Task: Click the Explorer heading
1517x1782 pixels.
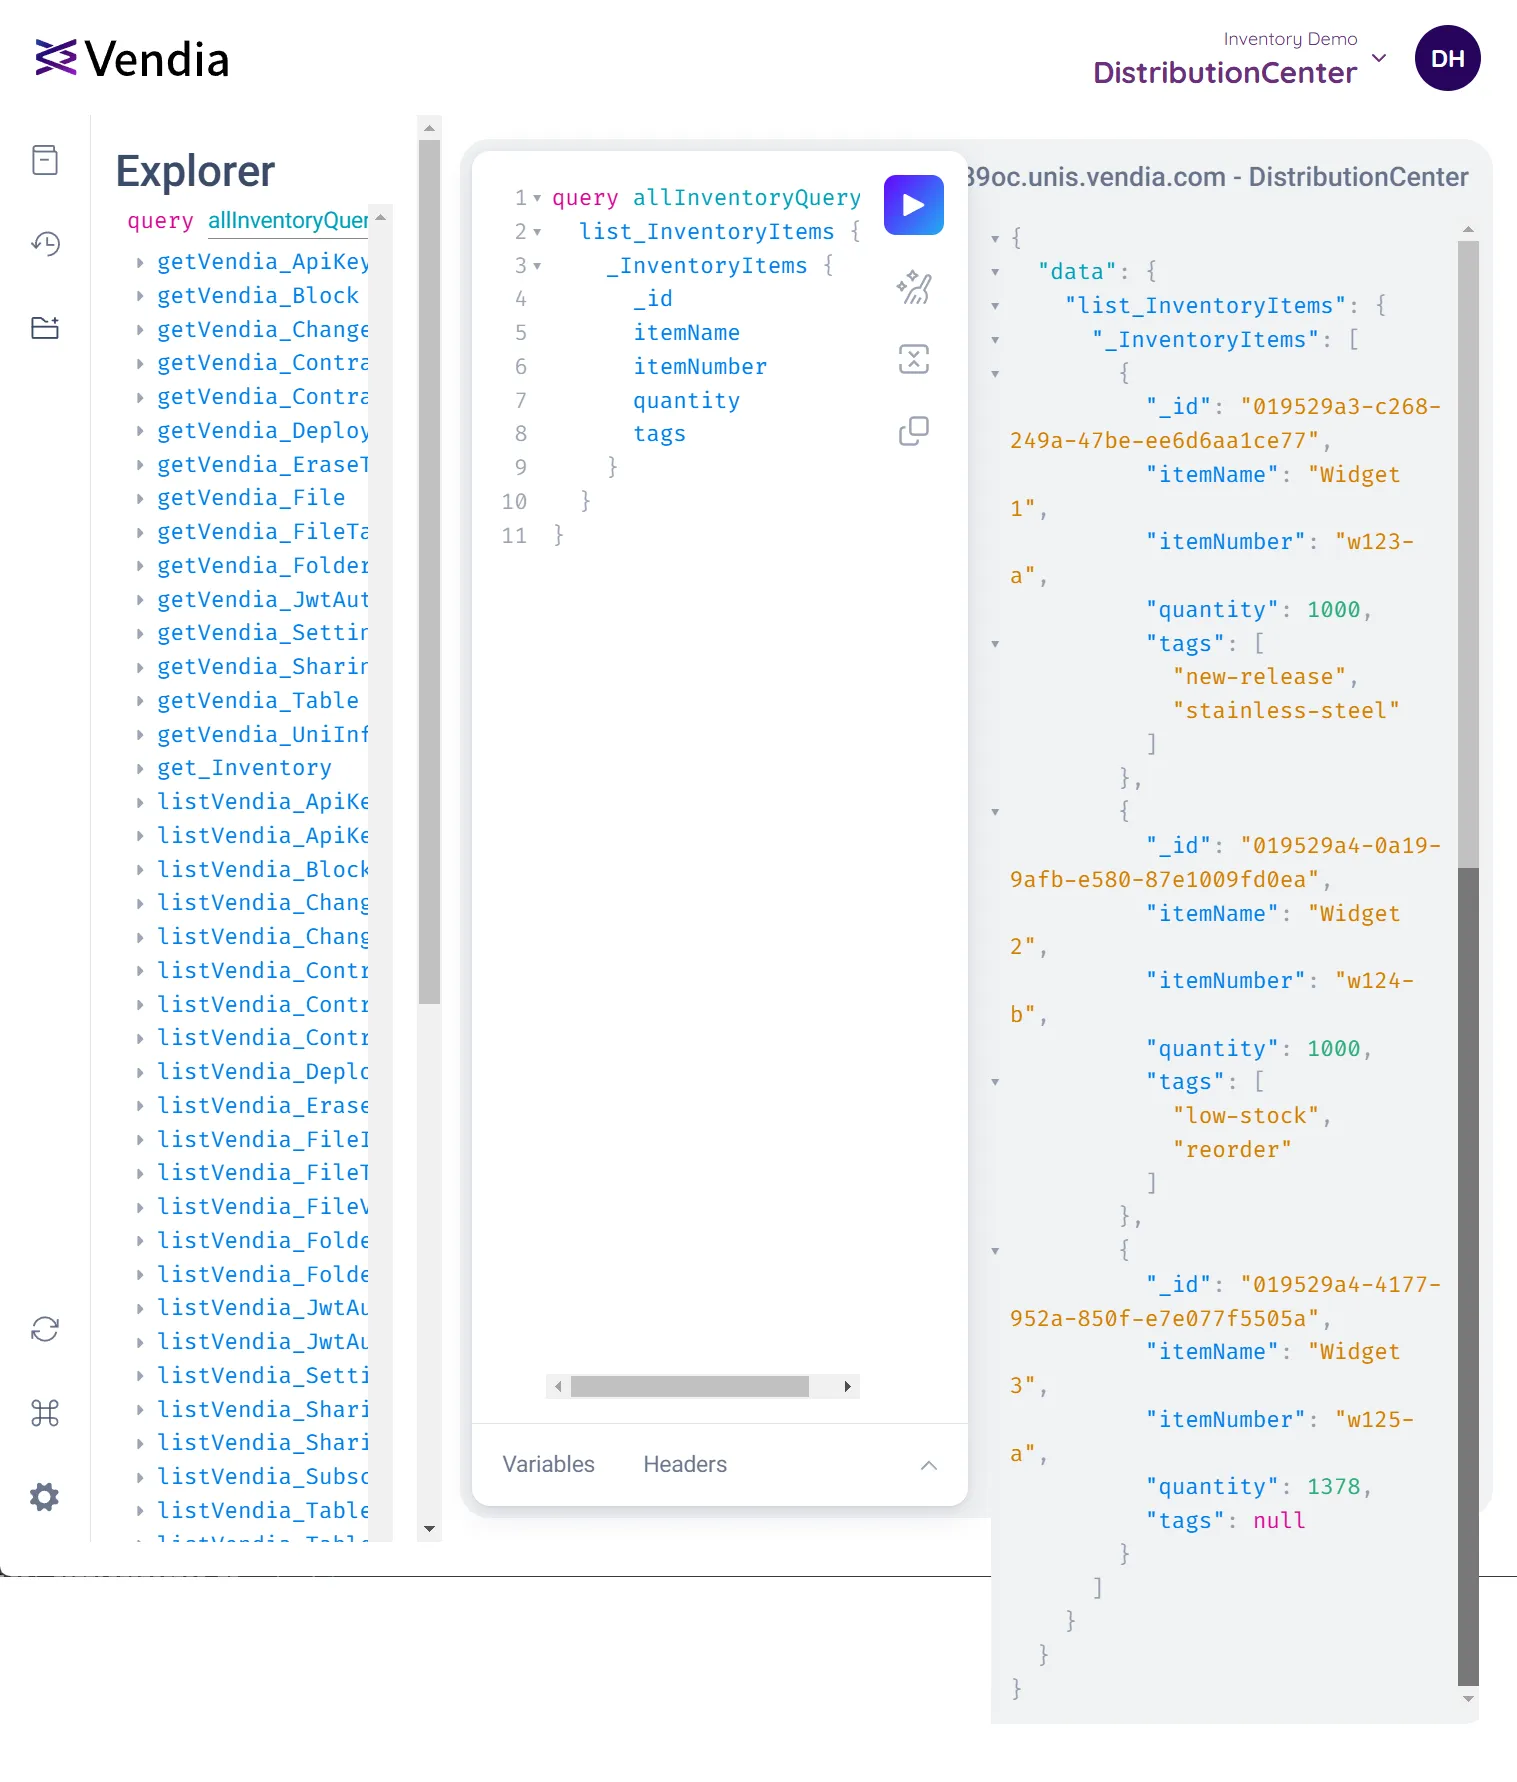Action: click(x=195, y=171)
